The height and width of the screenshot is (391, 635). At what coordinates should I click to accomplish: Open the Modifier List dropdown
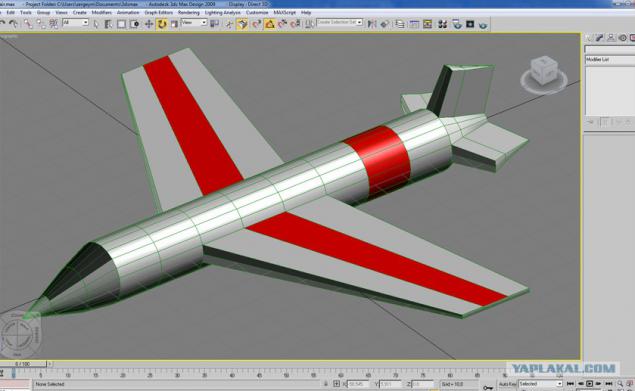pos(610,60)
